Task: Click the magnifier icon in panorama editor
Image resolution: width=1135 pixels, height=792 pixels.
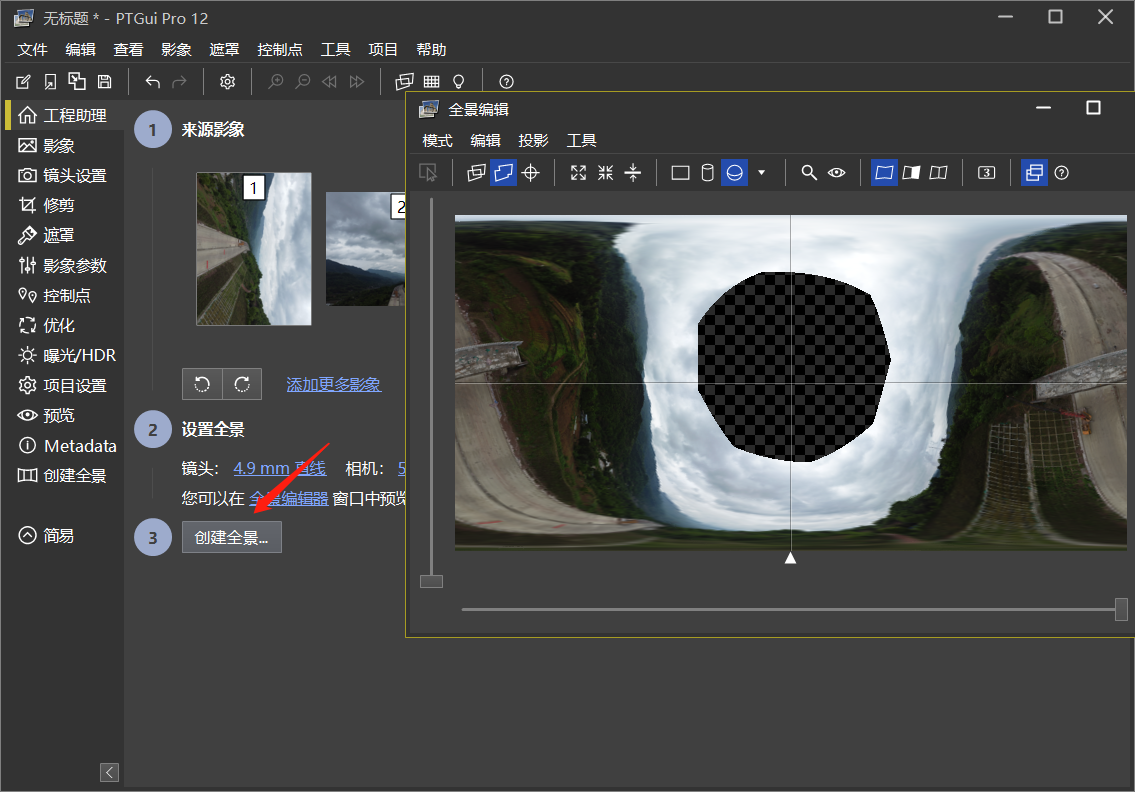Action: click(x=809, y=173)
